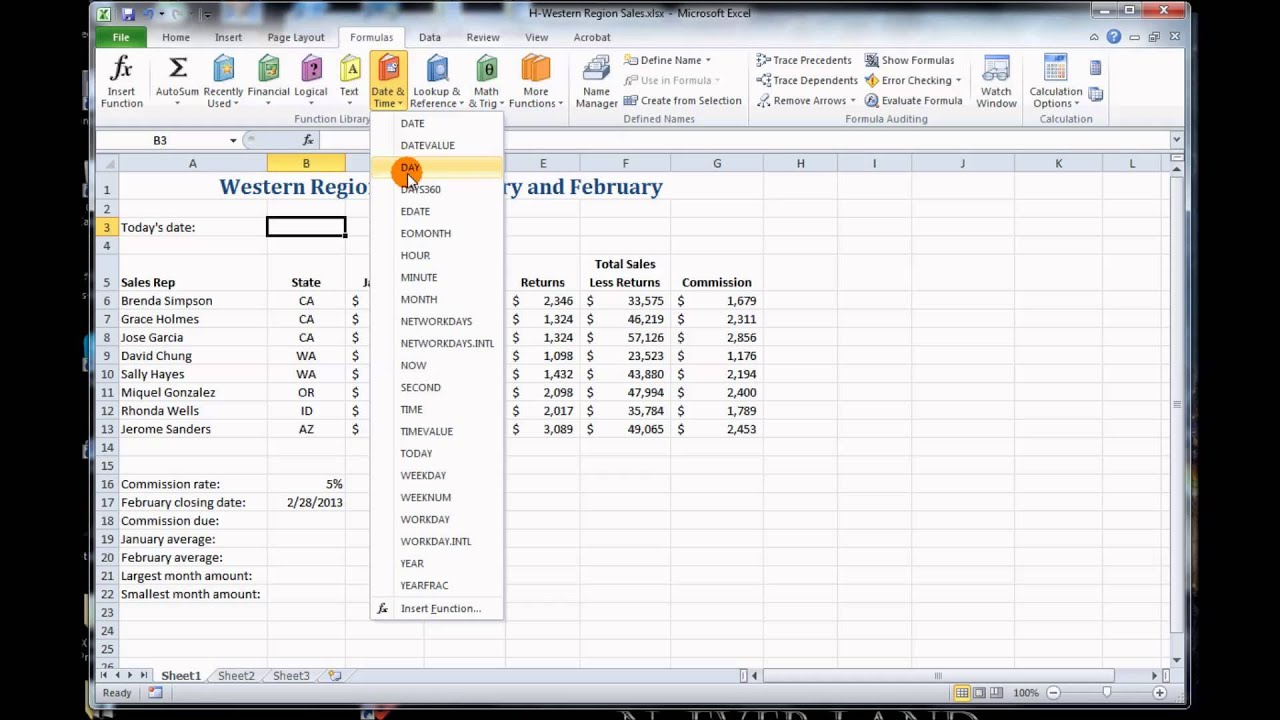Switch to the Data tab

[430, 37]
